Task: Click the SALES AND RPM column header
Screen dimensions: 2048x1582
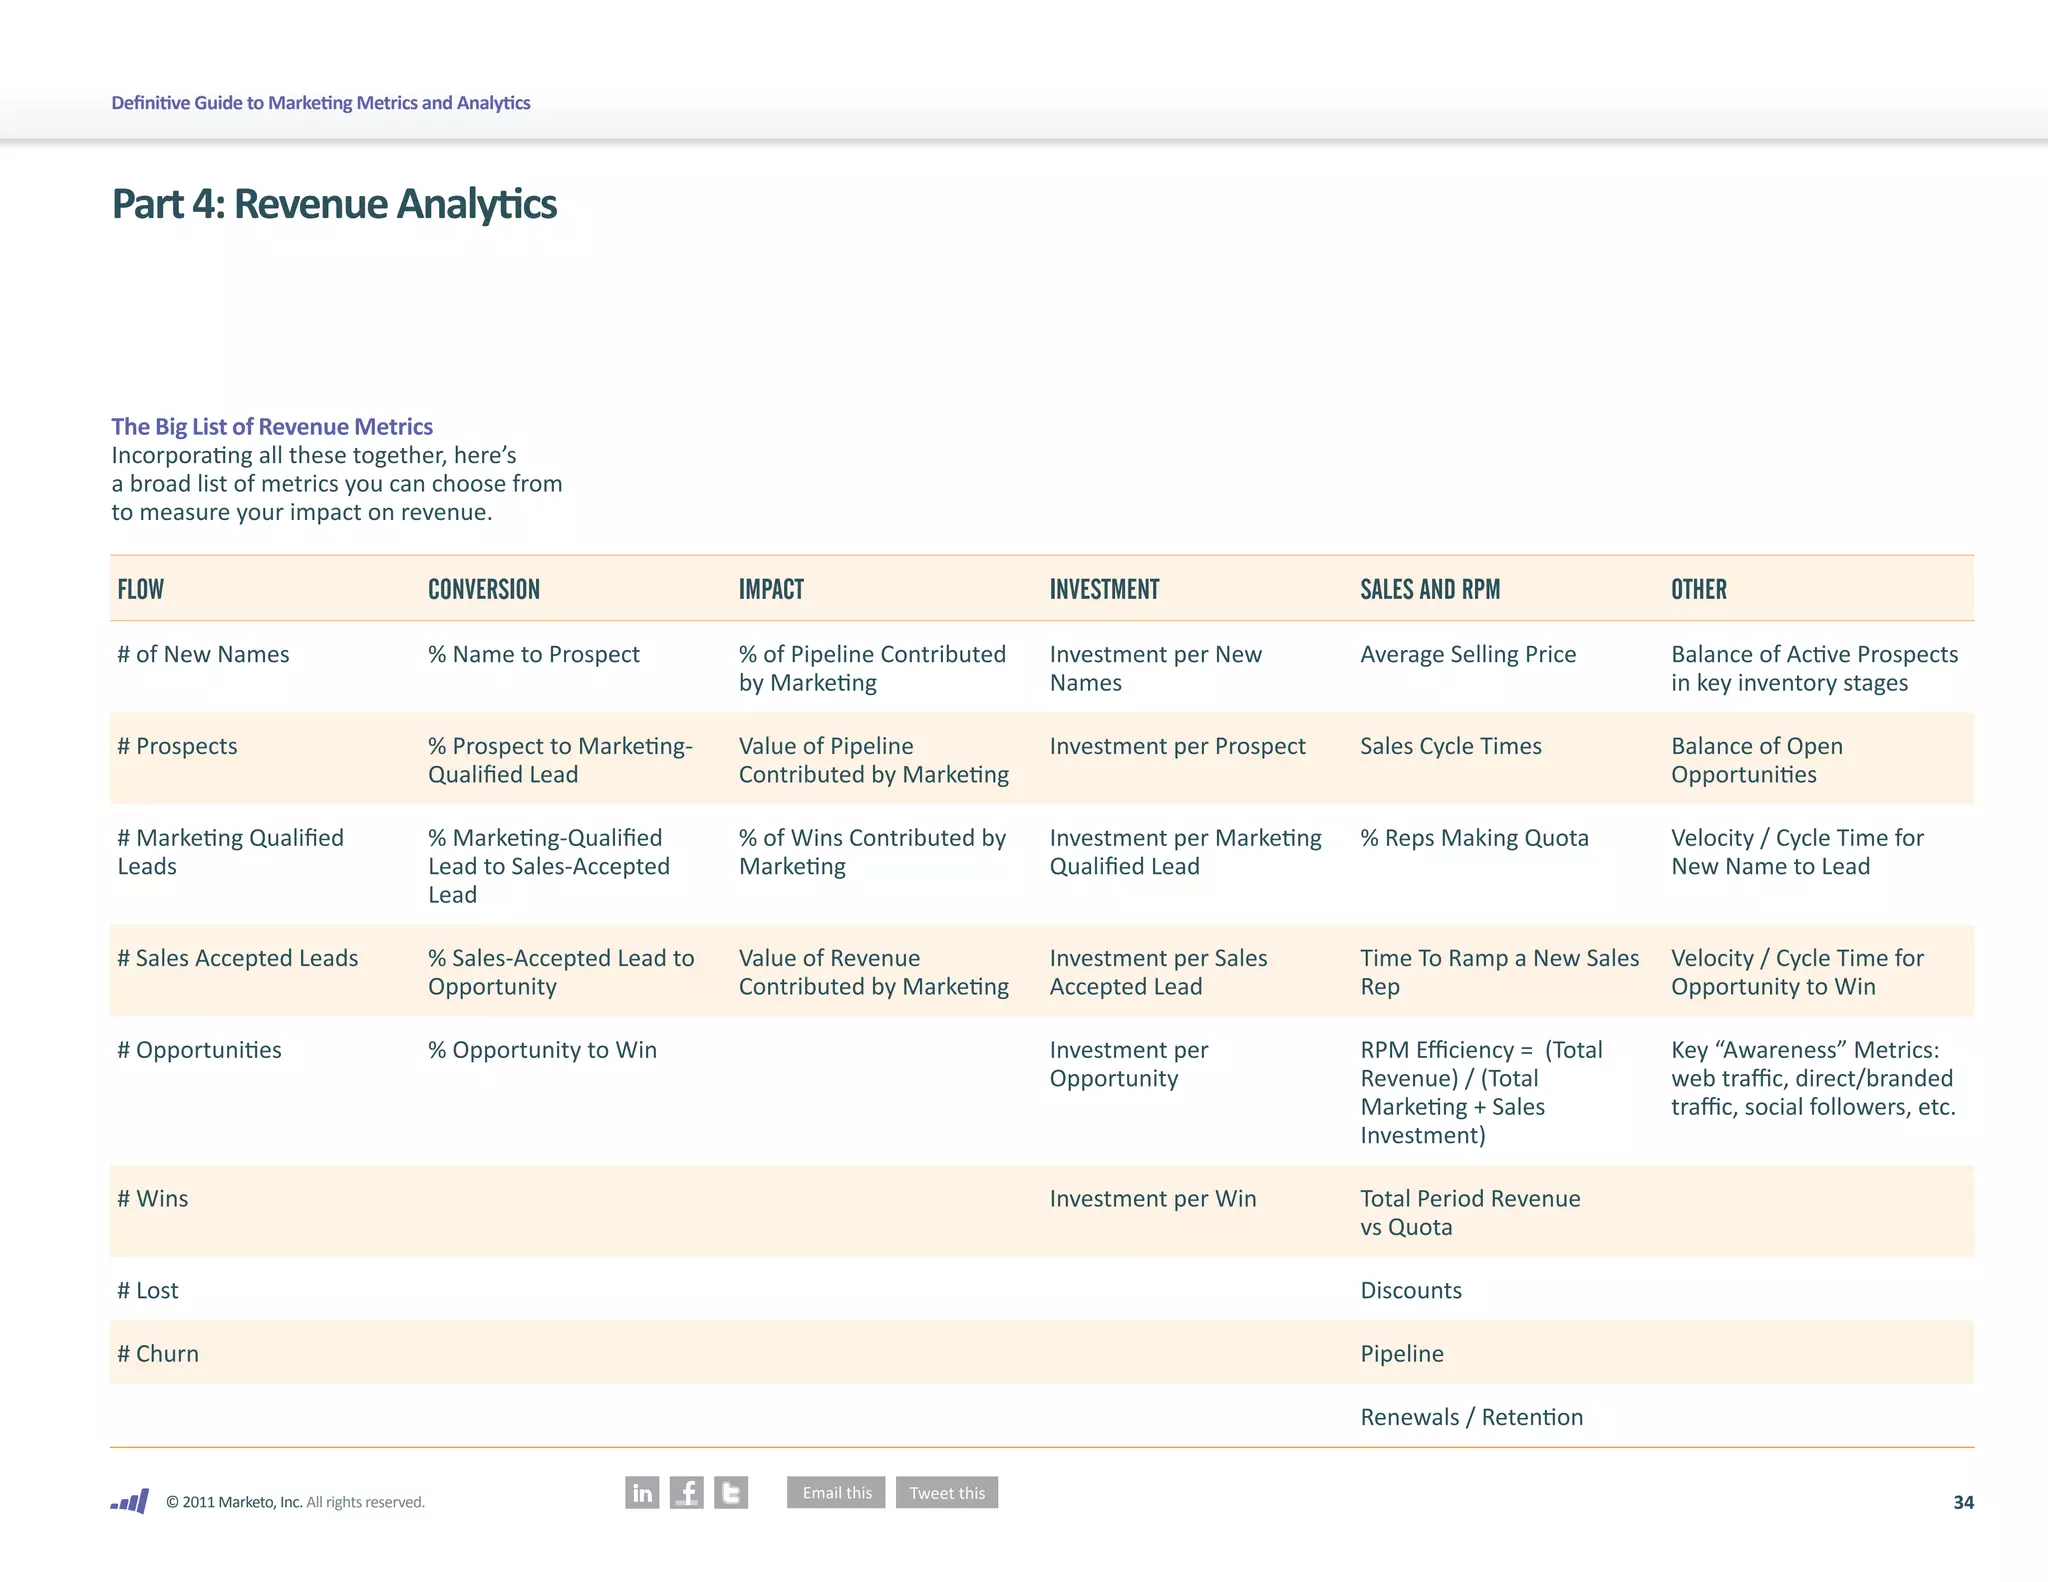Action: (1430, 589)
